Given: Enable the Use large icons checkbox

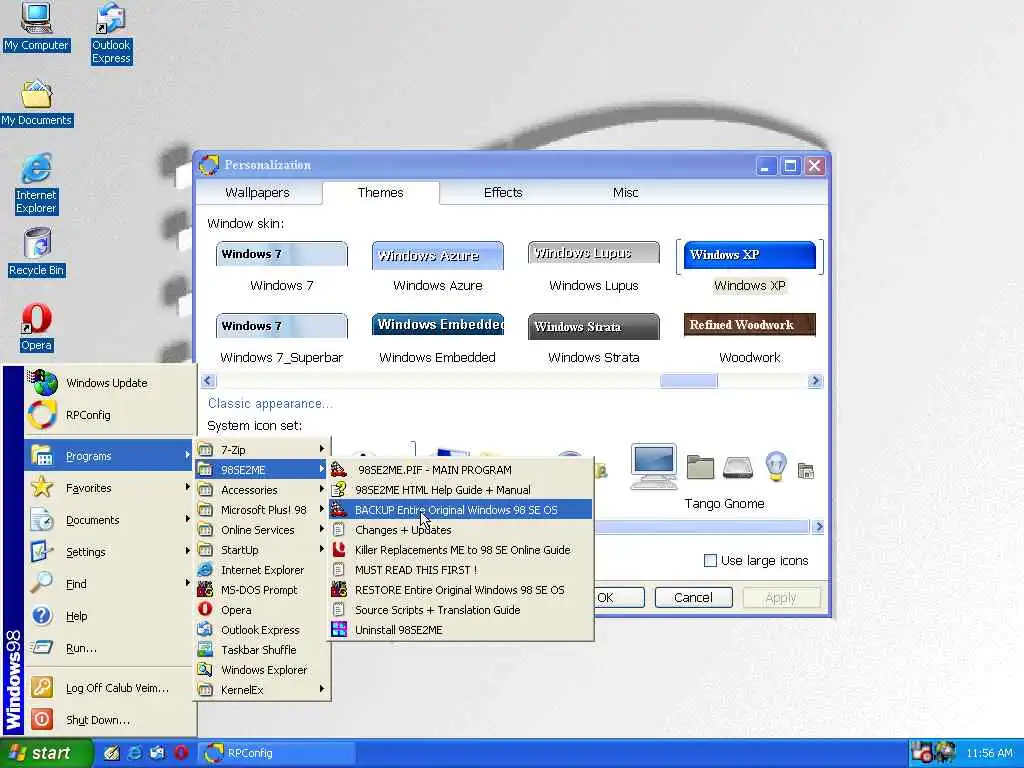Looking at the screenshot, I should point(711,560).
